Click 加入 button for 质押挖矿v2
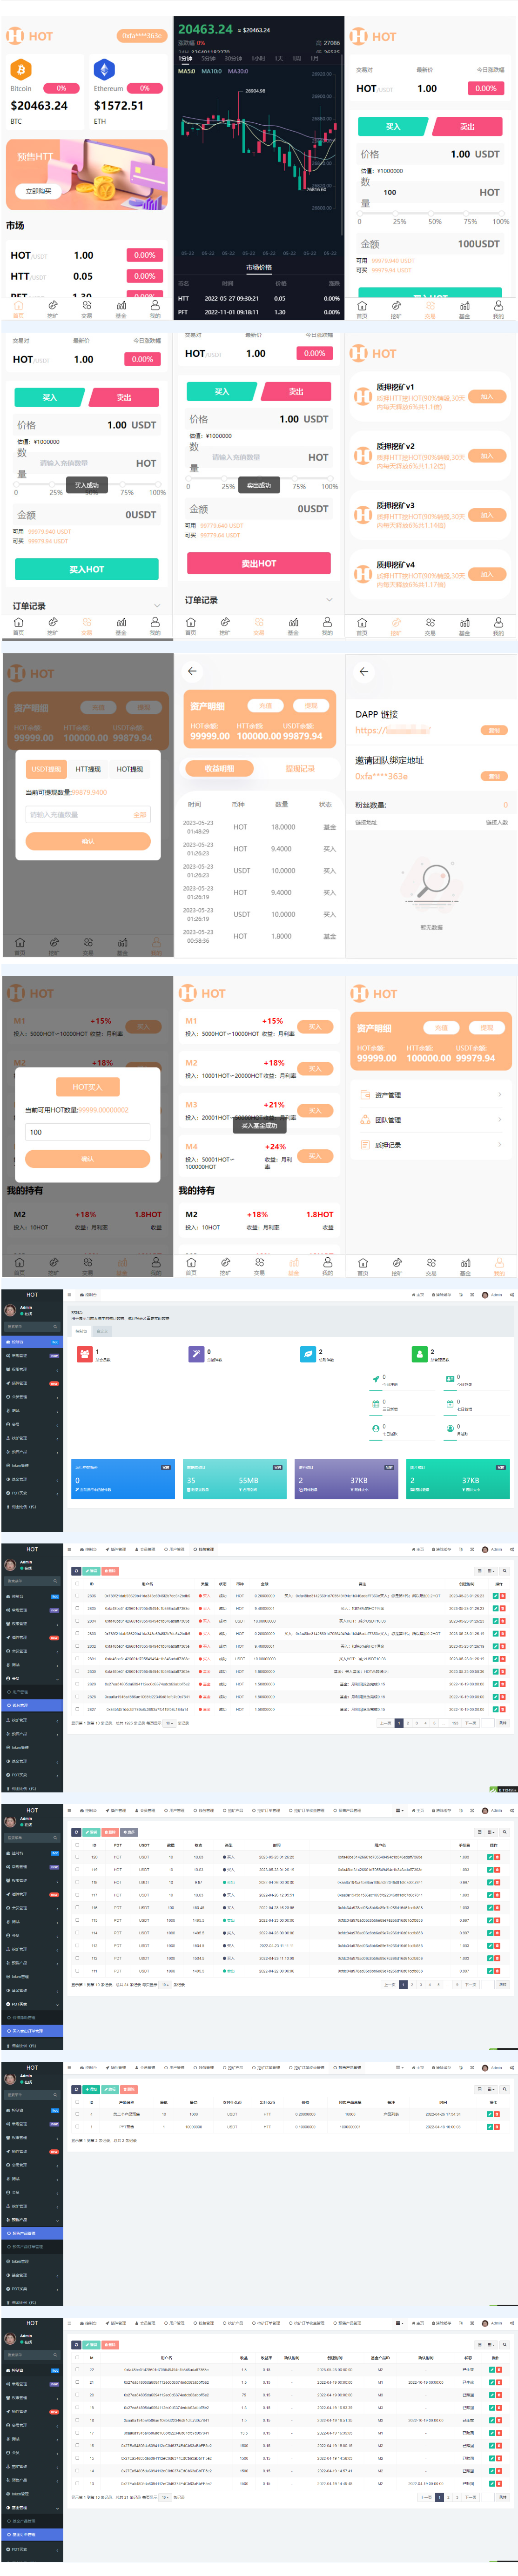The image size is (518, 2576). click(x=486, y=456)
